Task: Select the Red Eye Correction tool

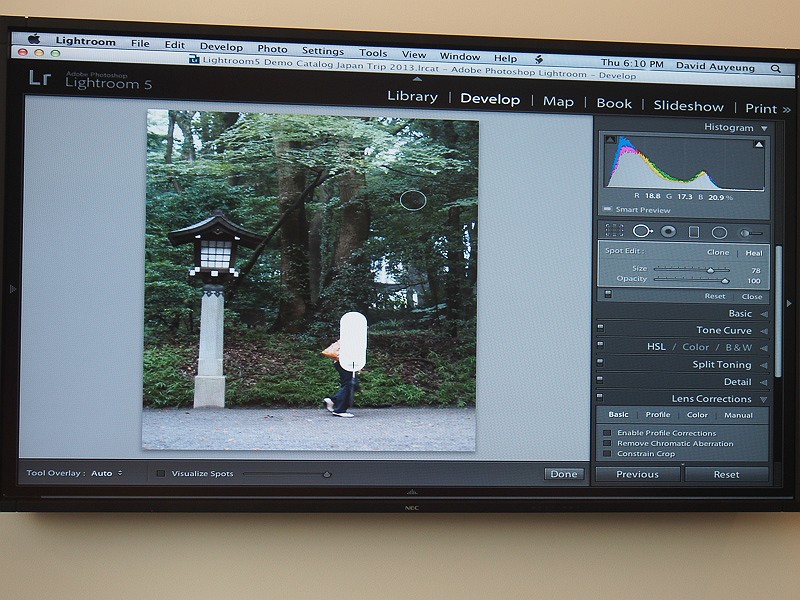Action: click(668, 232)
